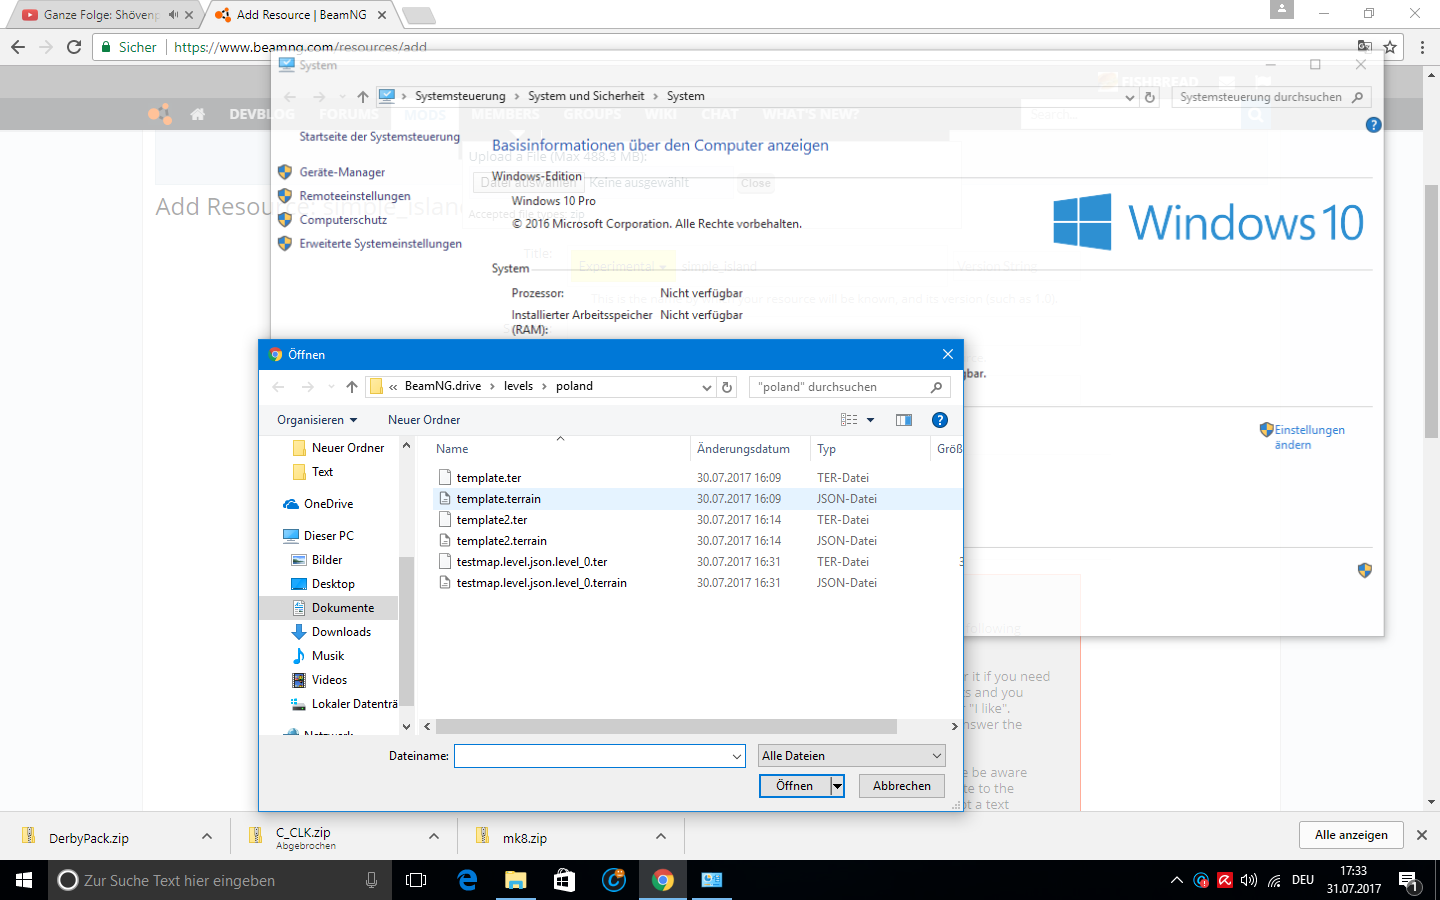Open Erweiterte Systemeinstellungen link

381,244
